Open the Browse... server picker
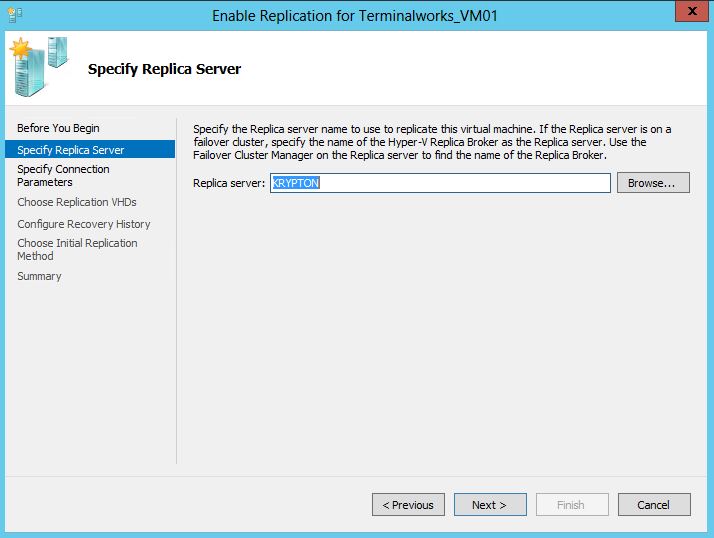This screenshot has height=538, width=714. tap(653, 183)
